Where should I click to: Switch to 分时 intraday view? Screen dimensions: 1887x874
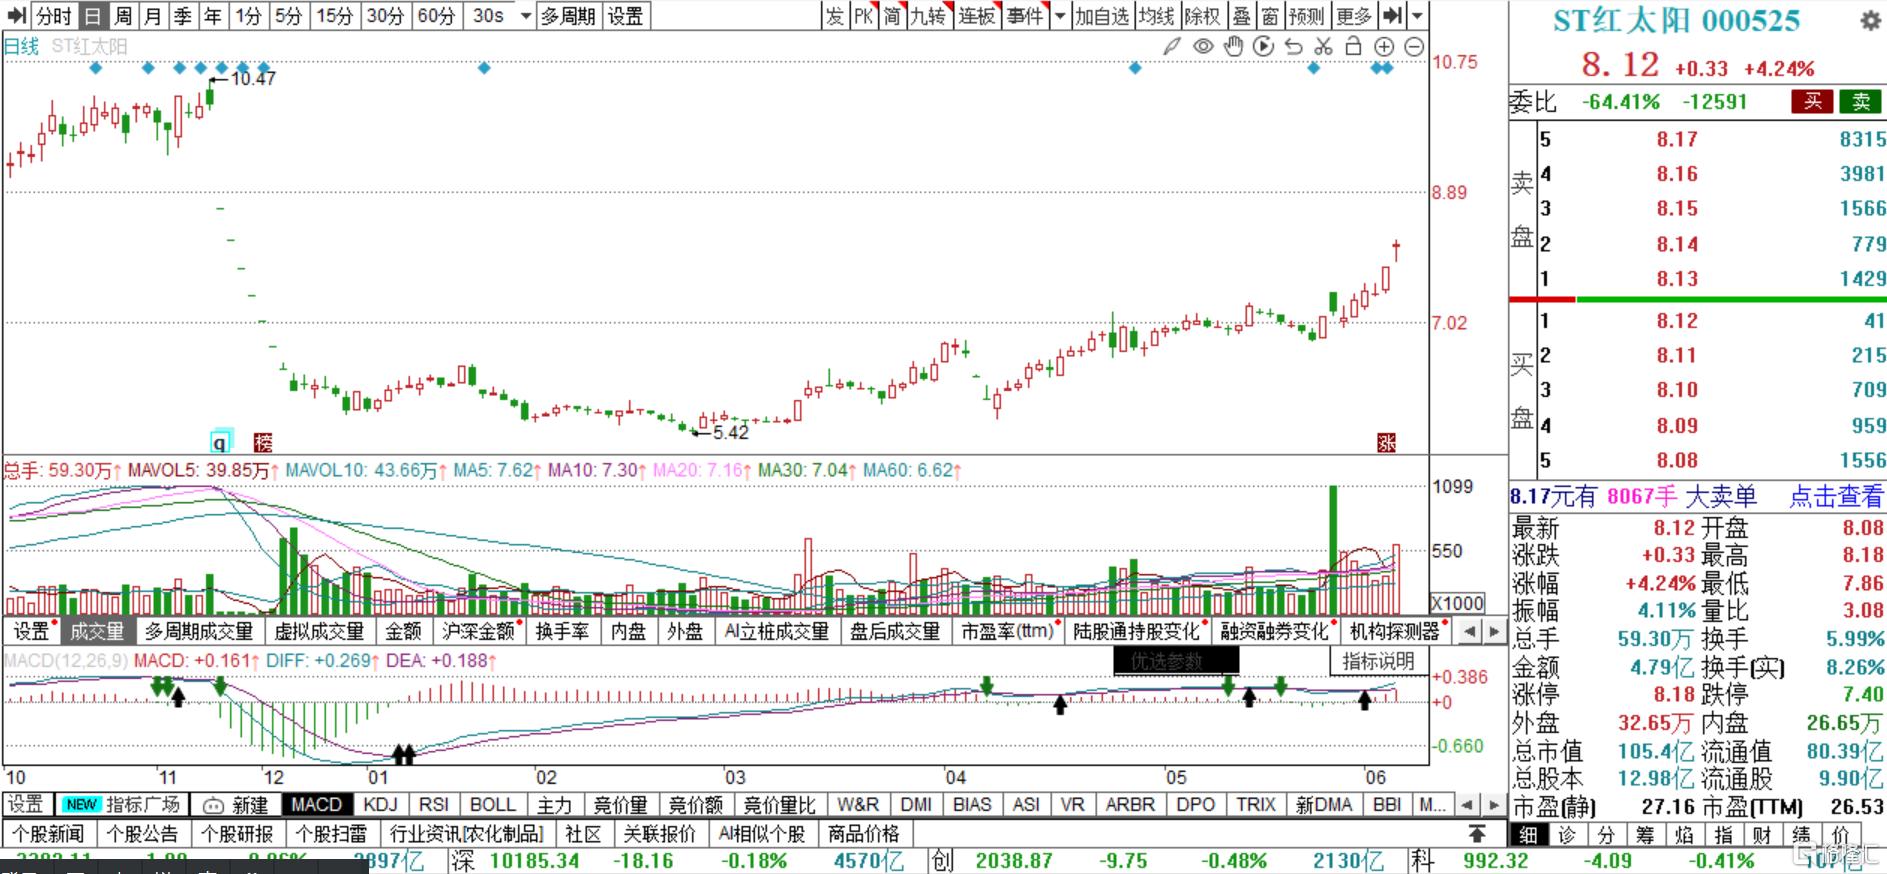coord(54,16)
